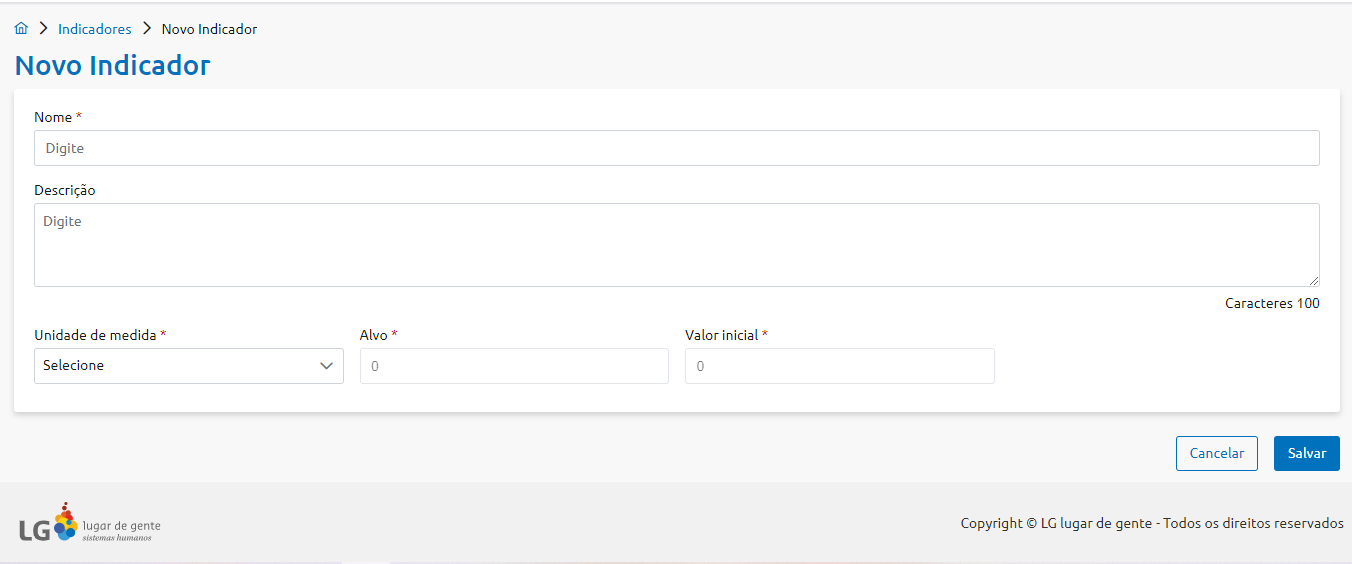Click the LG lugar de gente logo
1352x564 pixels.
tap(88, 523)
